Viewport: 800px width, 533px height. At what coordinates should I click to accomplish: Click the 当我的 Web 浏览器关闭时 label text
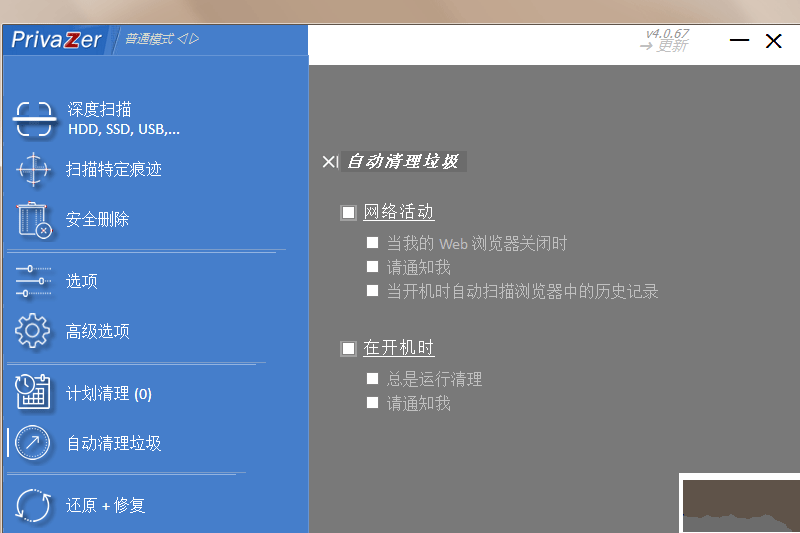coord(477,243)
